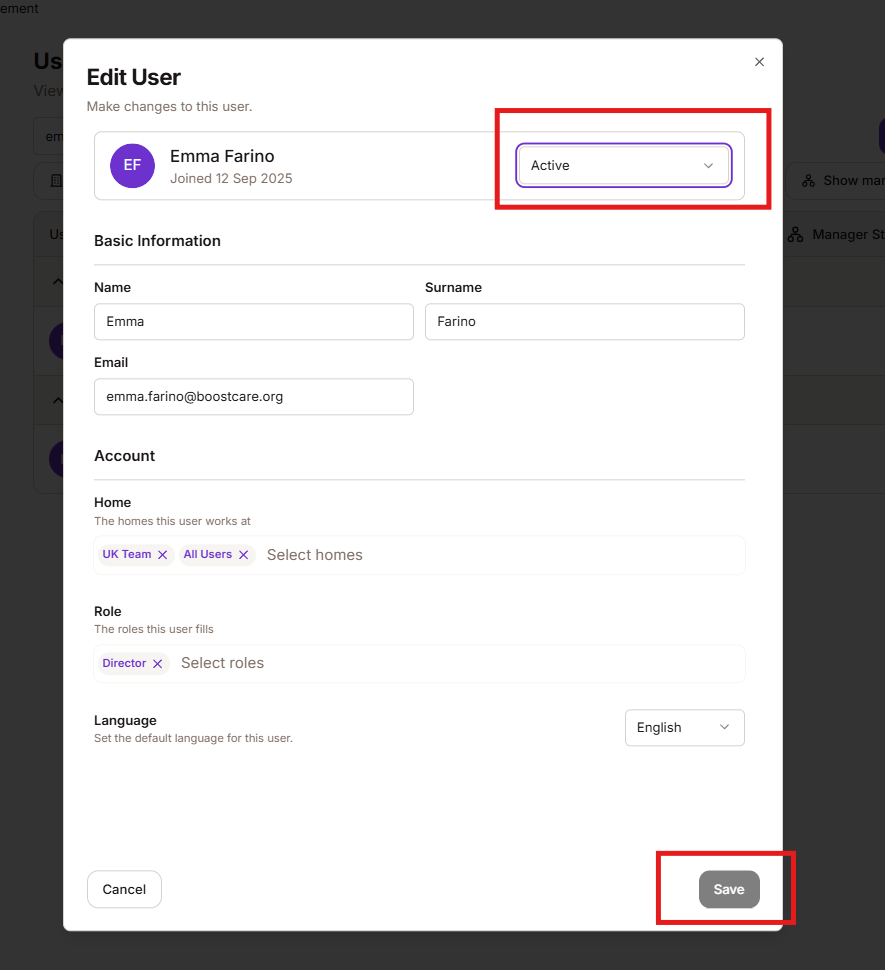
Task: Click the hierarchy icon on Show manager button
Action: pyautogui.click(x=808, y=181)
